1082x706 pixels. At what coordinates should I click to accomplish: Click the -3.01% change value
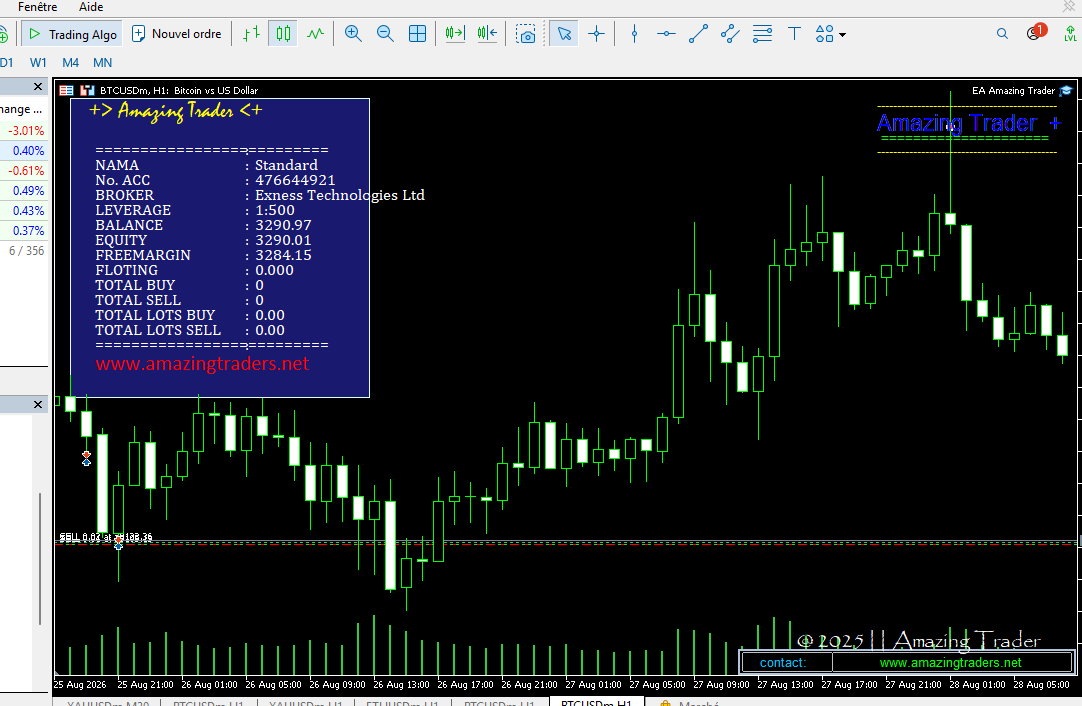26,130
